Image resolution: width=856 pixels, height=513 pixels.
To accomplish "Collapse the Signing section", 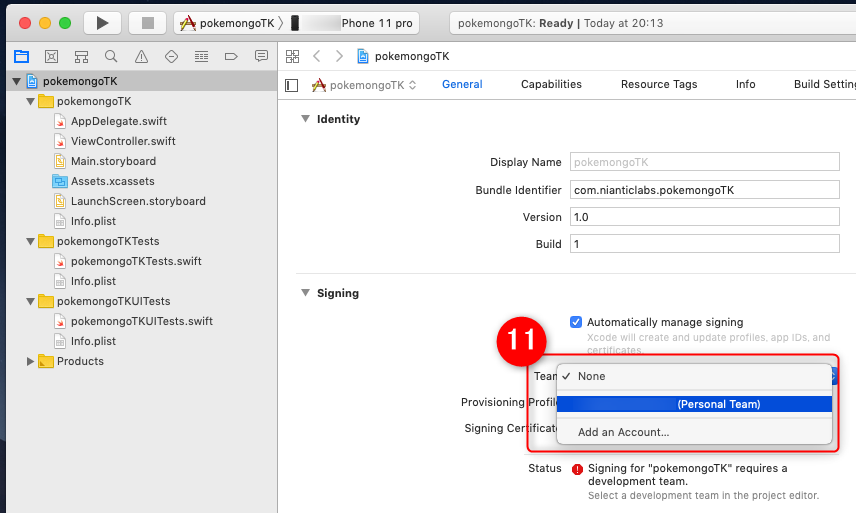I will click(x=305, y=293).
